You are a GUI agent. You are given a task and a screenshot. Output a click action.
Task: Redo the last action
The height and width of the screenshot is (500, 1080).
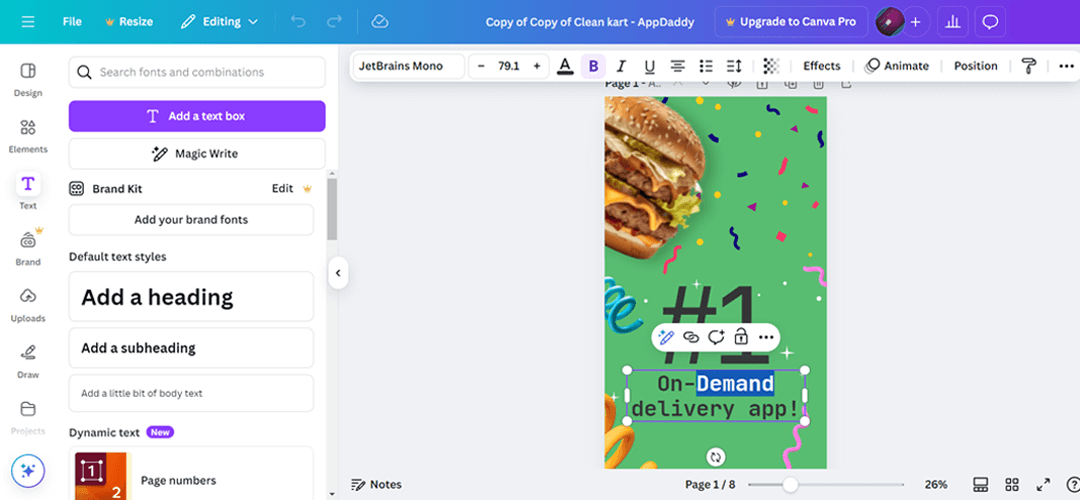coord(334,22)
